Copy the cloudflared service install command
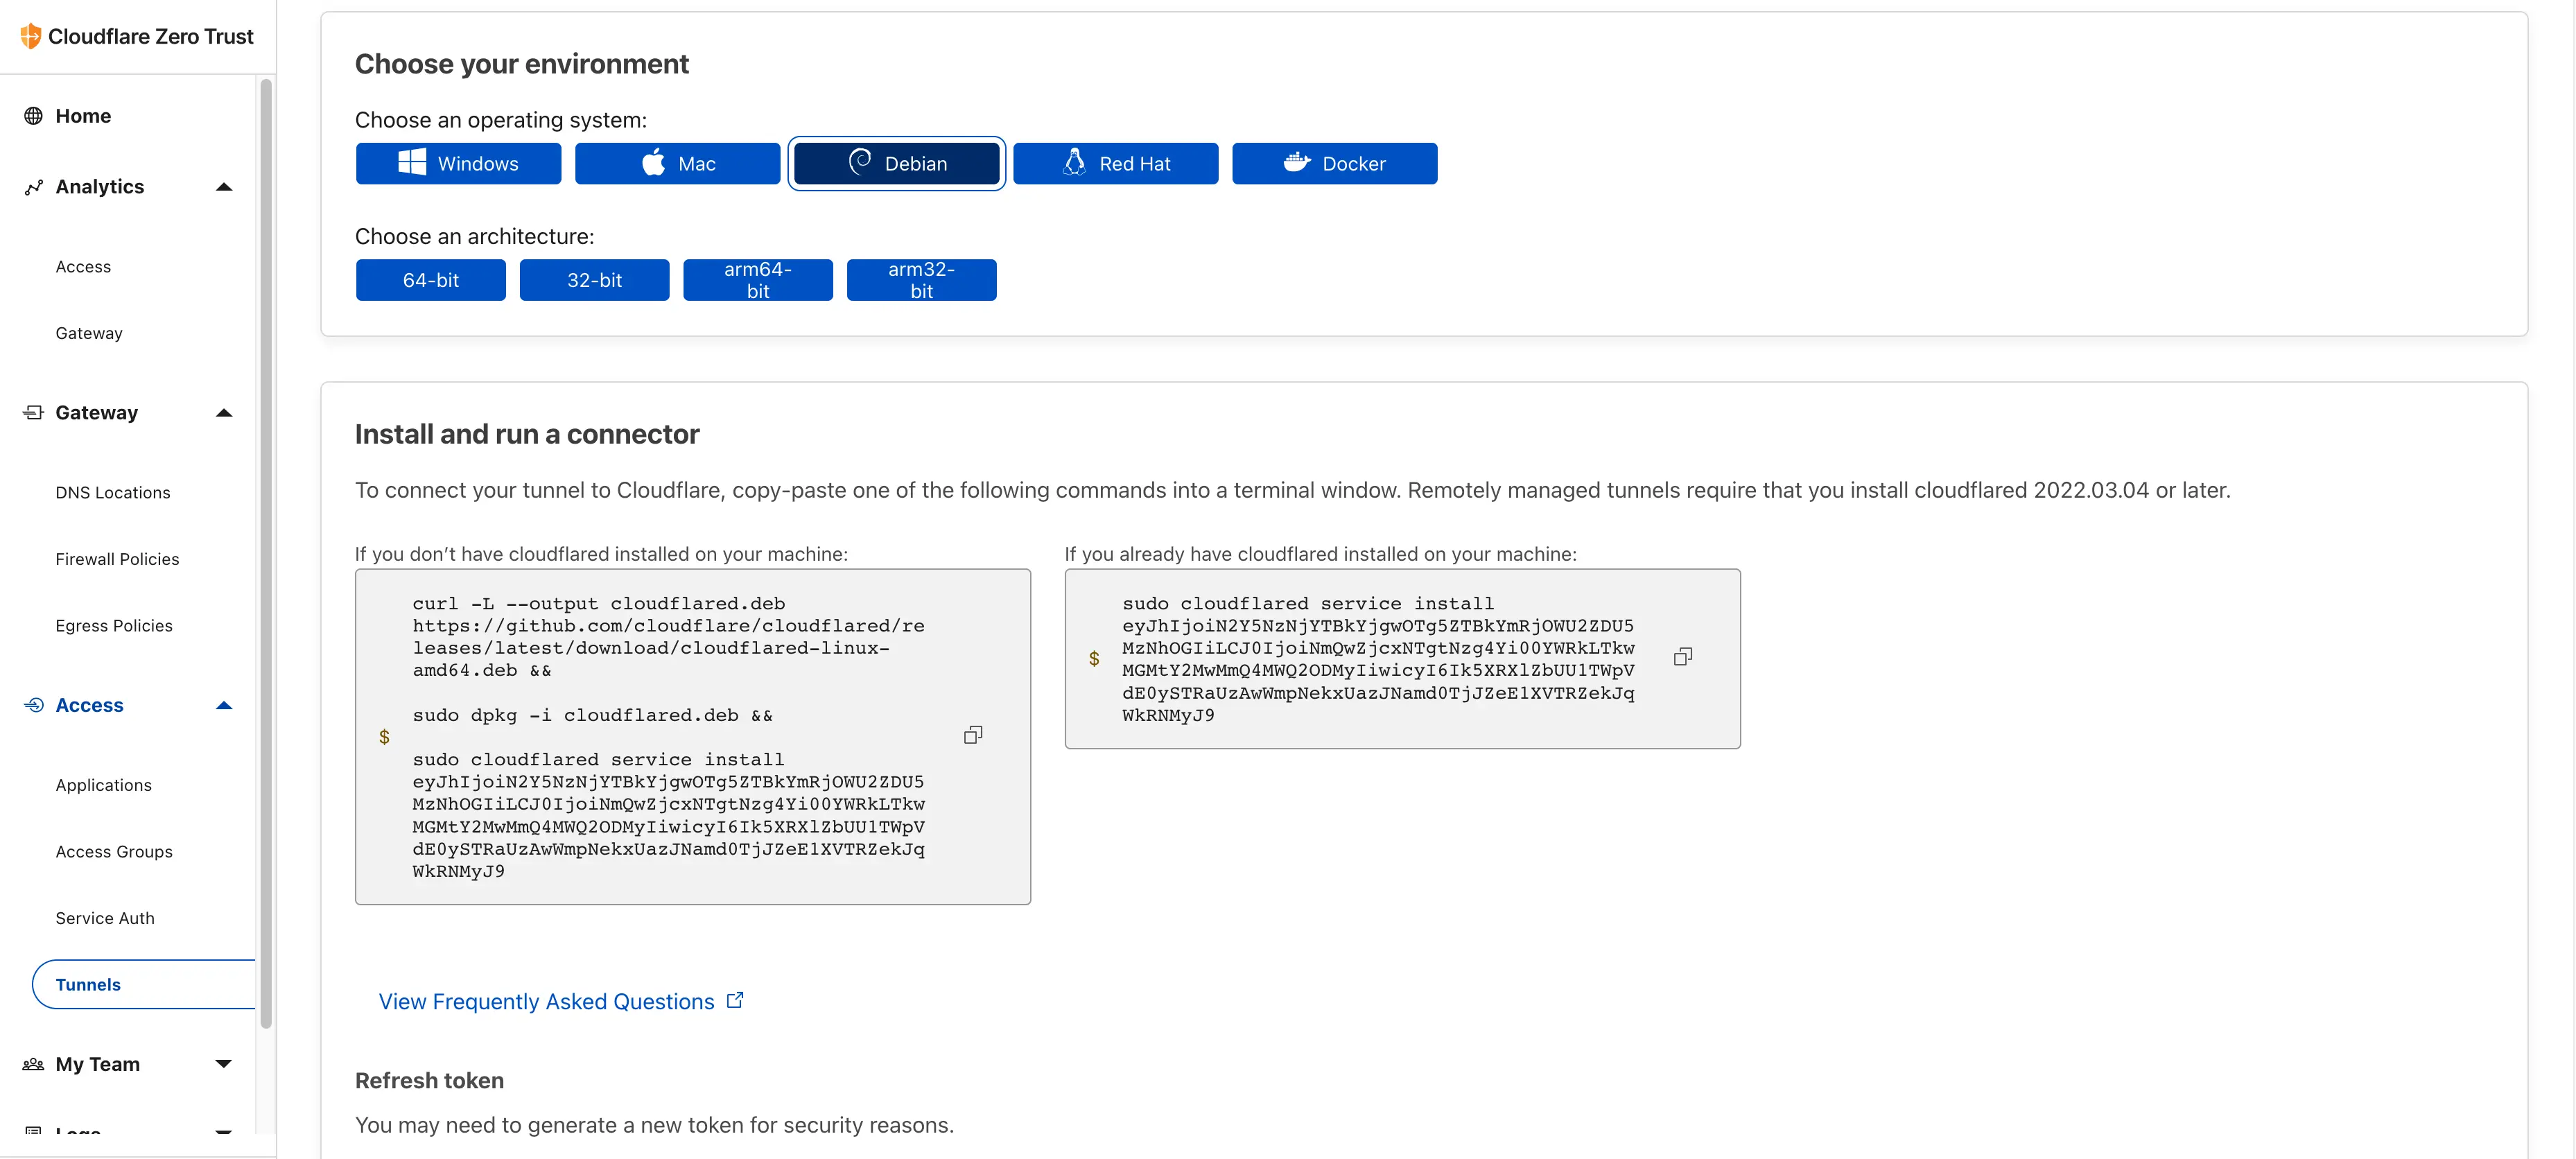 click(1683, 657)
